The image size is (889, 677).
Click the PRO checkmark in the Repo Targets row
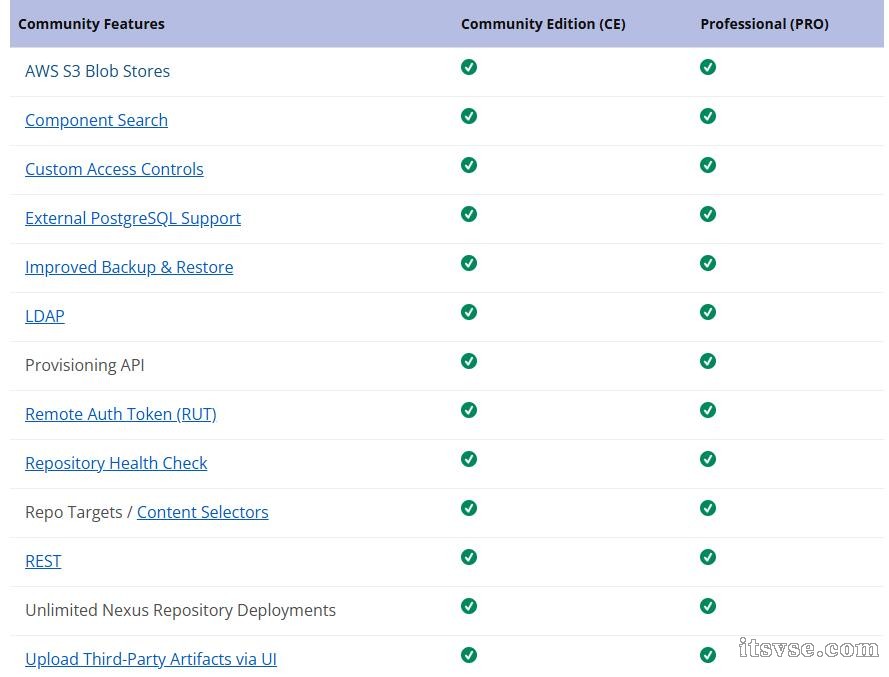[708, 508]
